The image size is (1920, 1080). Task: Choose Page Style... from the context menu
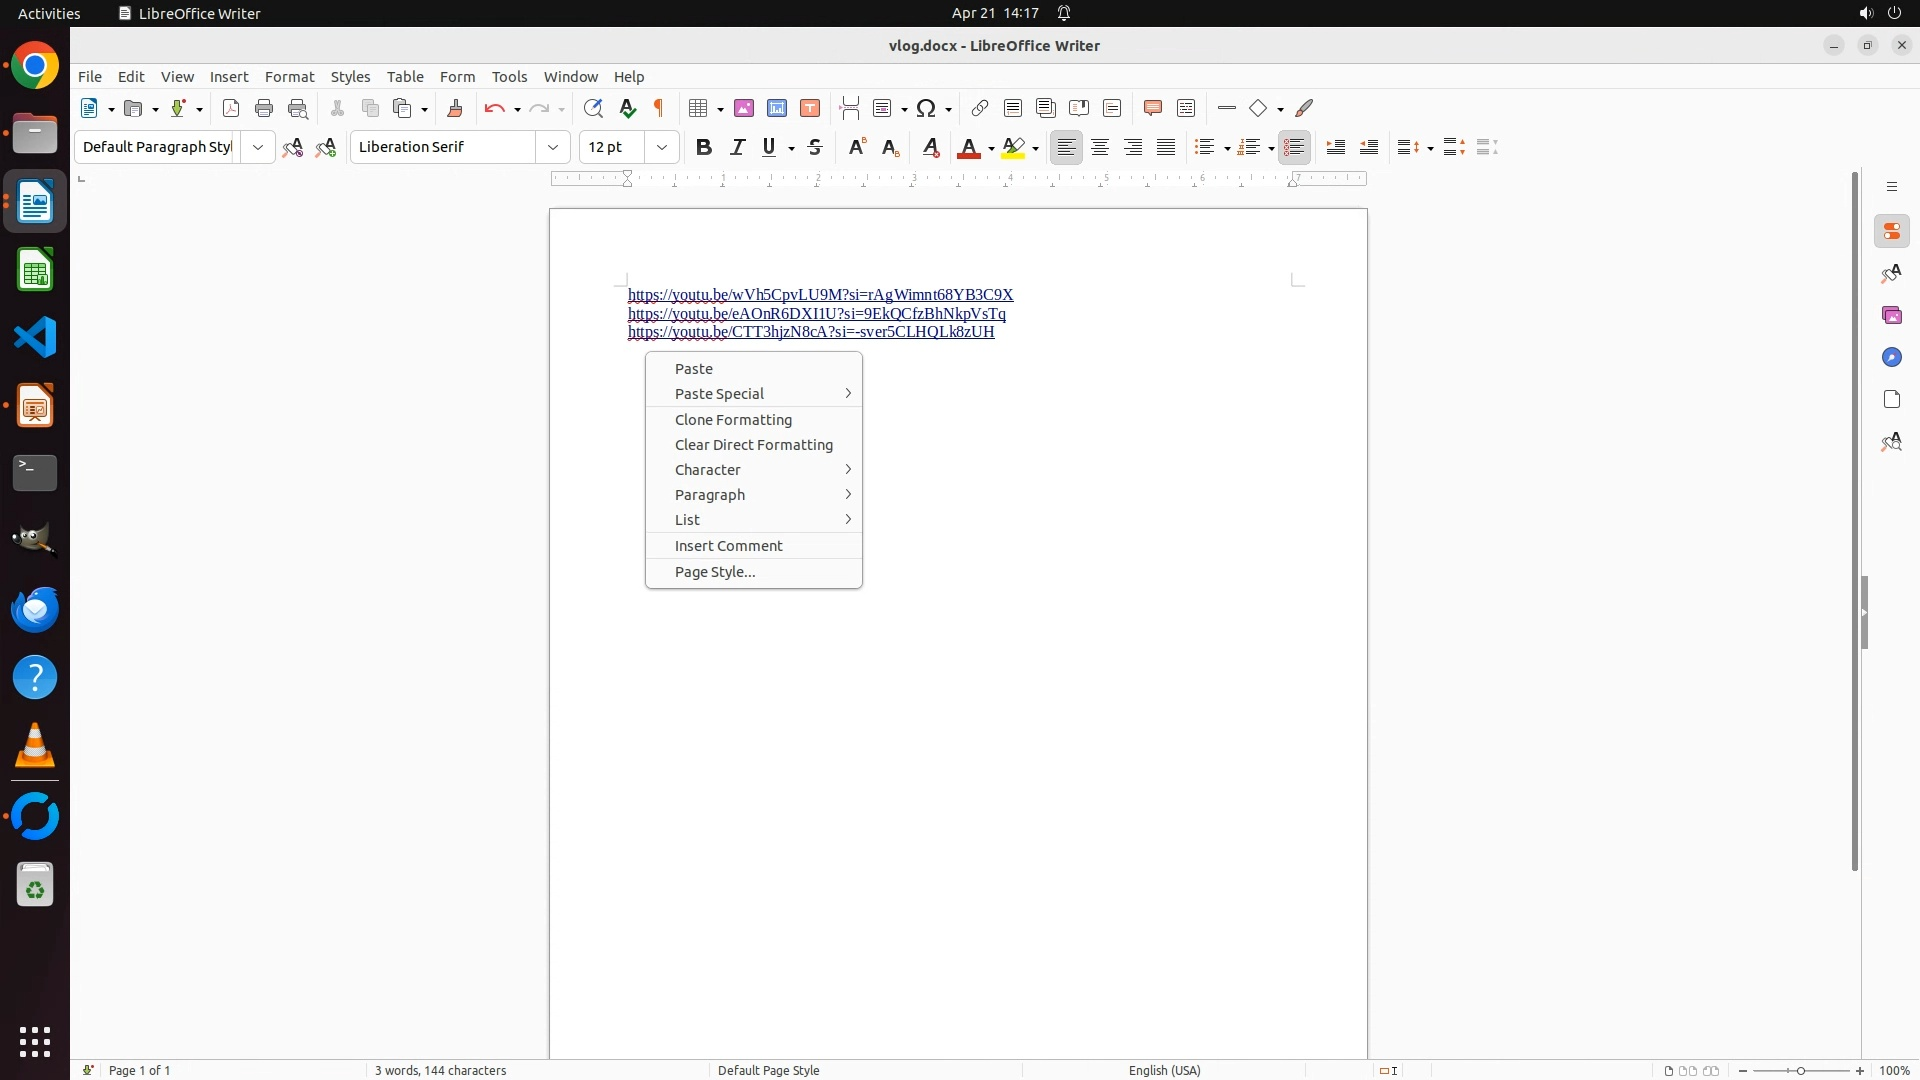tap(714, 572)
